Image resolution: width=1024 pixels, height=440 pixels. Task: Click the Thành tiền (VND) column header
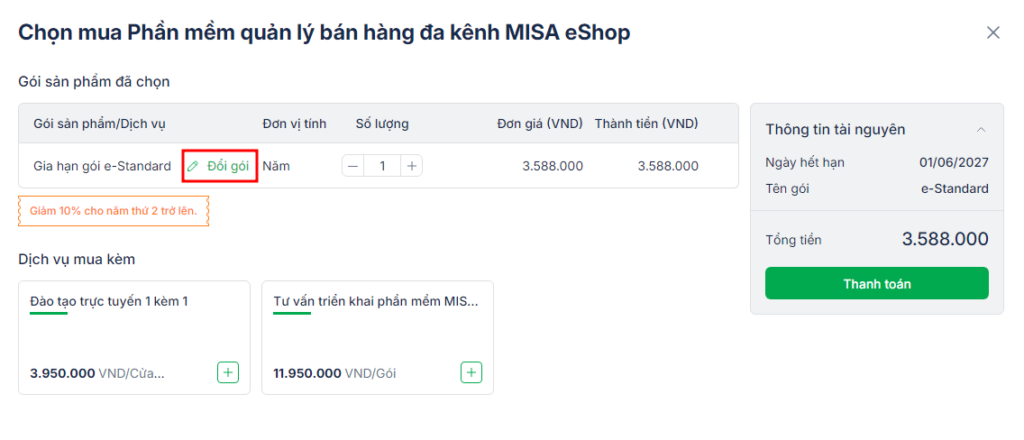point(646,123)
